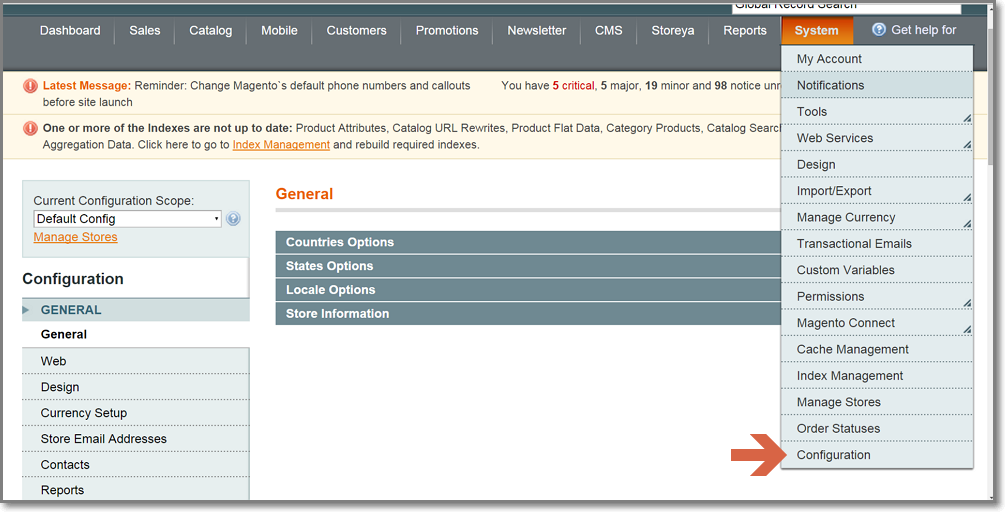
Task: Open the Catalog menu in navigation bar
Action: (x=210, y=31)
